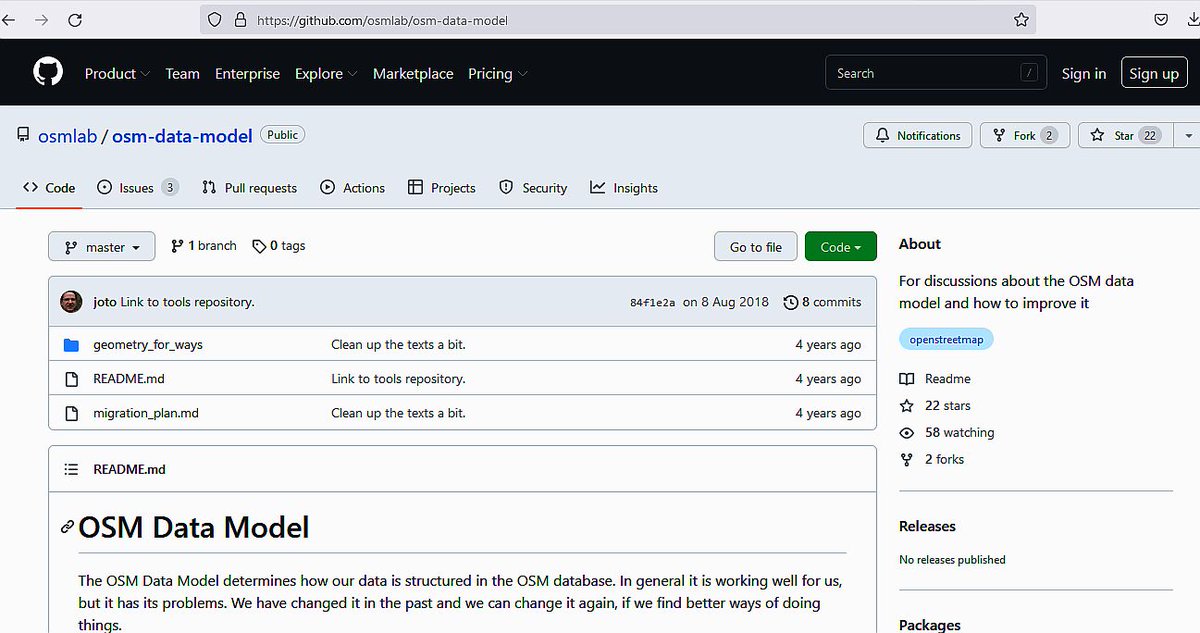Viewport: 1200px width, 633px height.
Task: Open commit hash 84f1e2a
Action: [653, 302]
